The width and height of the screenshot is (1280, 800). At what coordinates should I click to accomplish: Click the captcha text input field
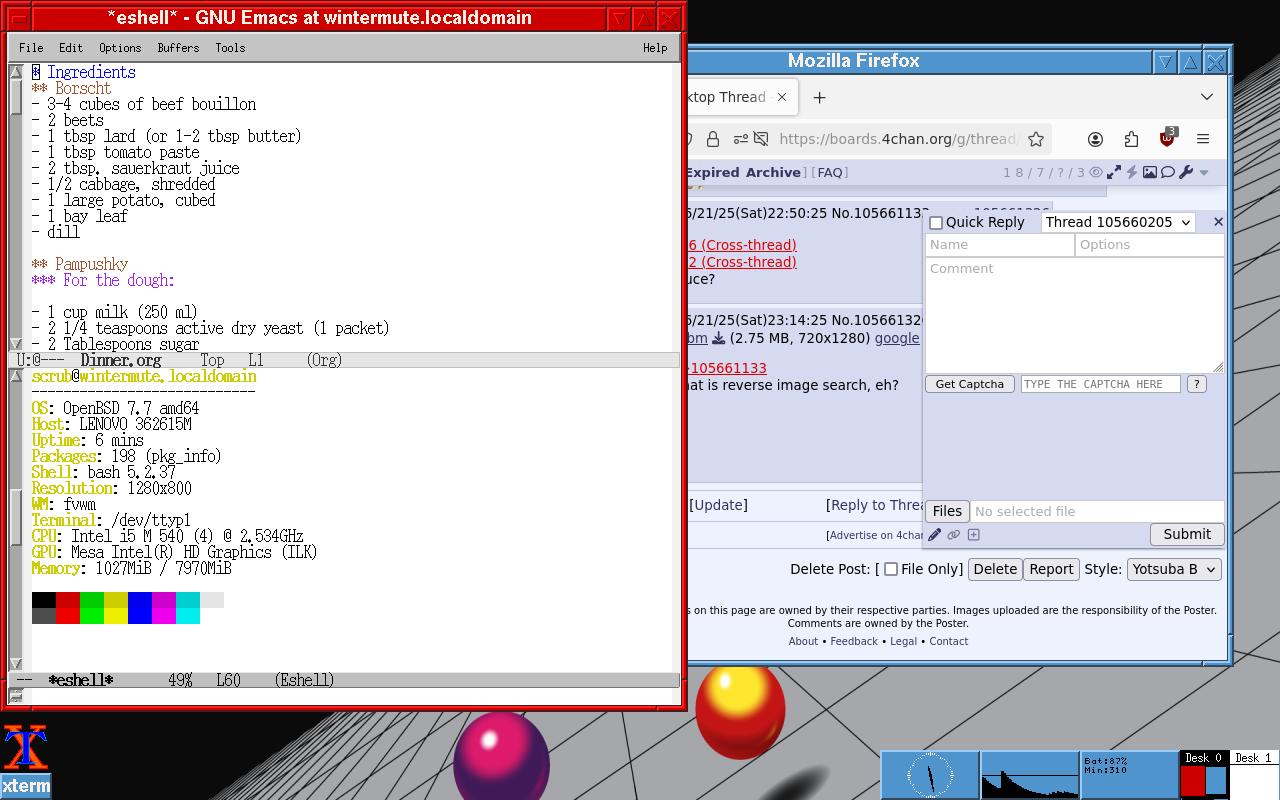(x=1100, y=384)
